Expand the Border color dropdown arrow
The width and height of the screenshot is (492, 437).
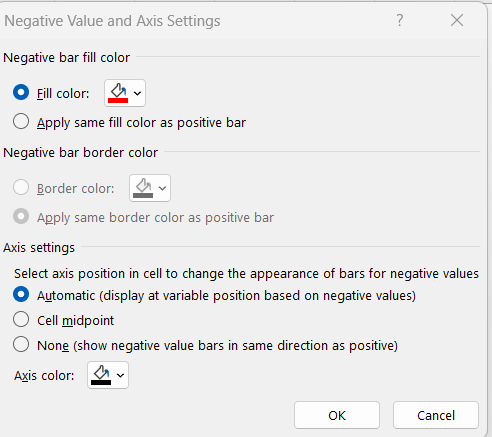click(162, 188)
